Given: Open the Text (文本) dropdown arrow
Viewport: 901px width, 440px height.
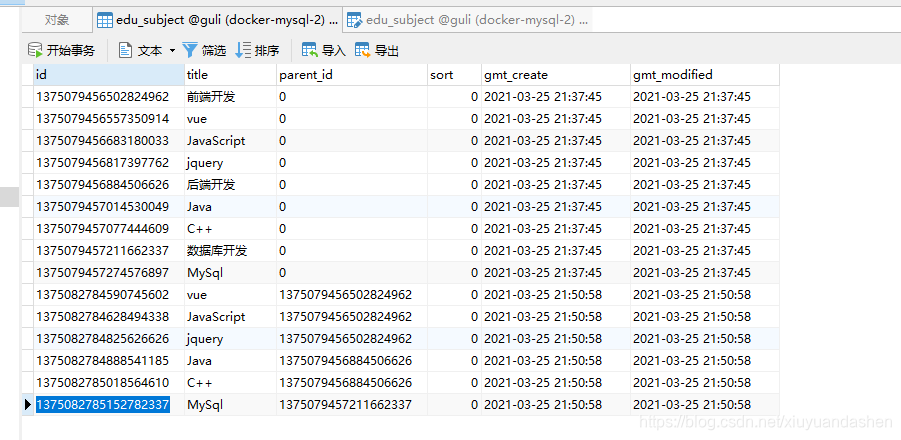Looking at the screenshot, I should [x=172, y=51].
